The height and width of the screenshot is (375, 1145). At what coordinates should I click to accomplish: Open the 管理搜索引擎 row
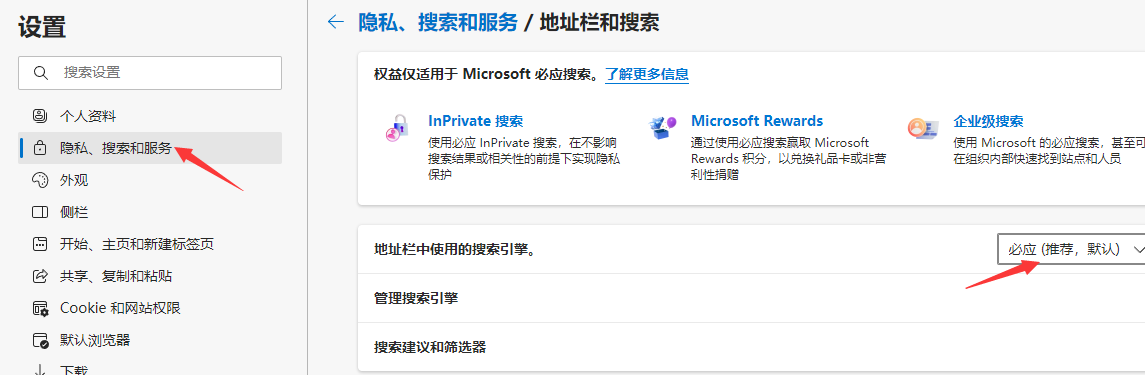[751, 298]
